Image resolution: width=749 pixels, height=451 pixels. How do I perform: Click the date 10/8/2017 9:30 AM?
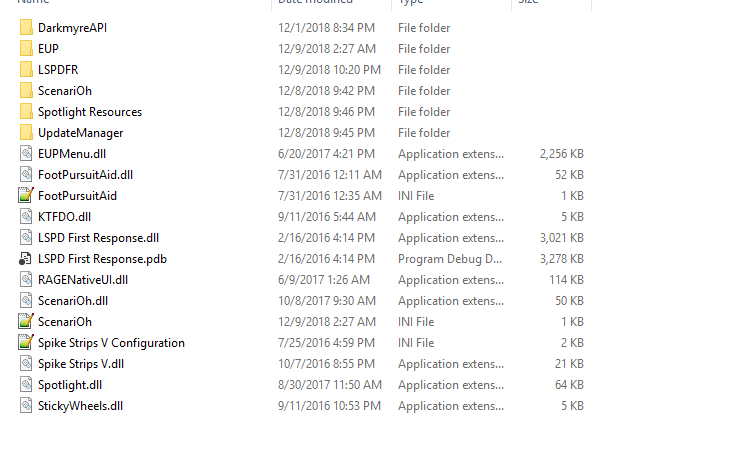click(327, 301)
